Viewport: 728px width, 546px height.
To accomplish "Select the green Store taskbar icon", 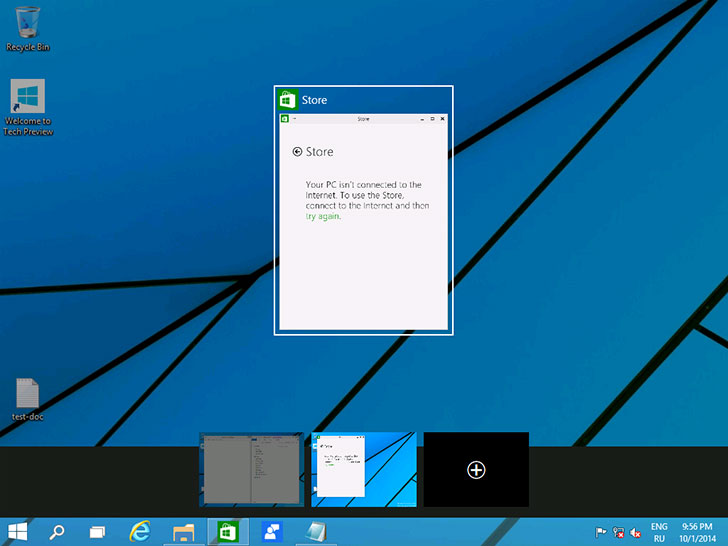I will 227,532.
